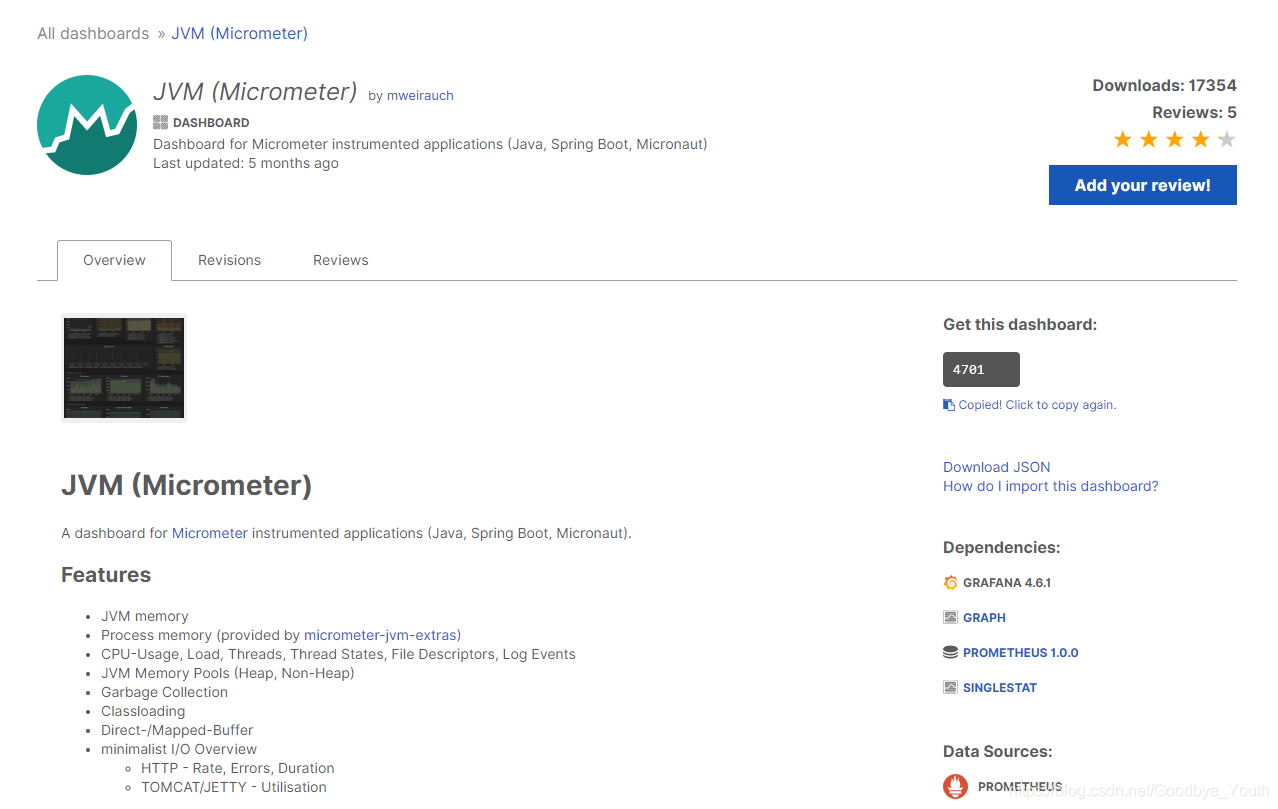Screen dimensions: 1278x809
Task: Click the Prometheus flame icon under Data Sources
Action: coord(955,786)
